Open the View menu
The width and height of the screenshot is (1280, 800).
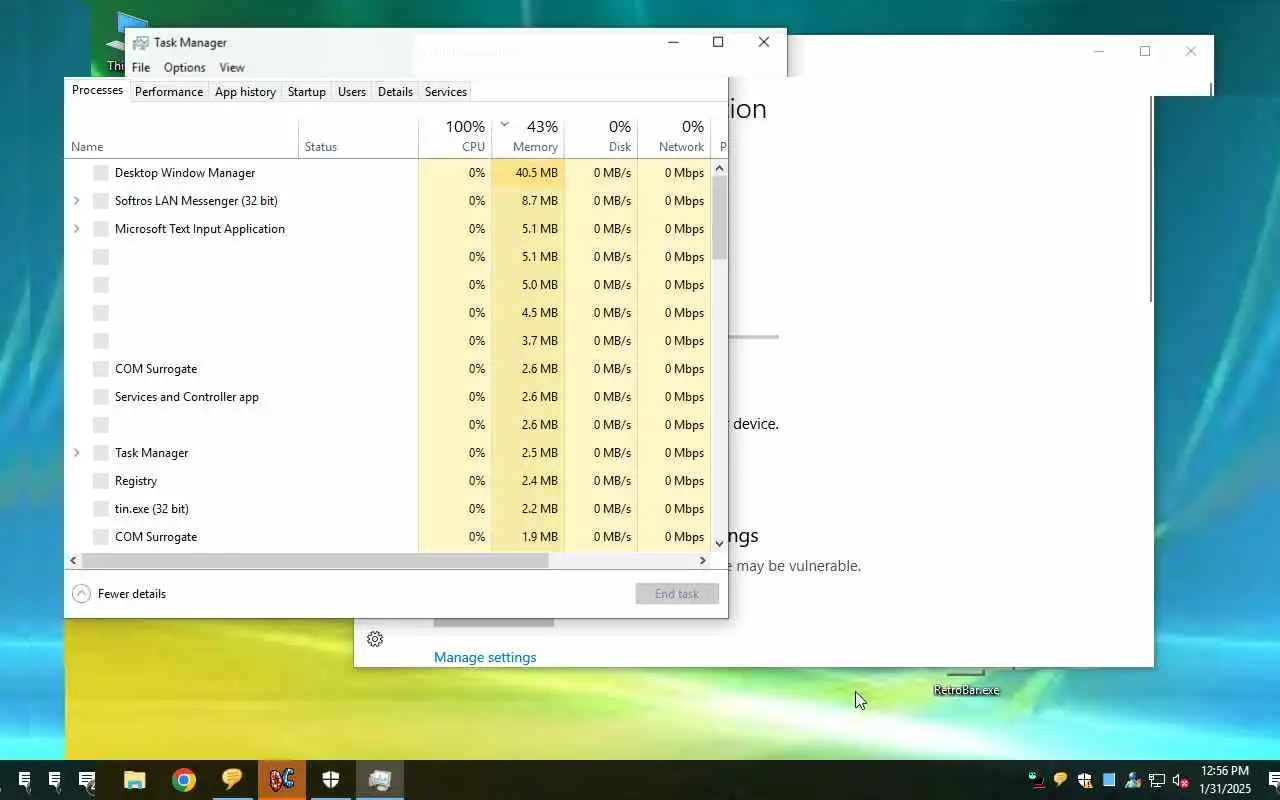232,67
